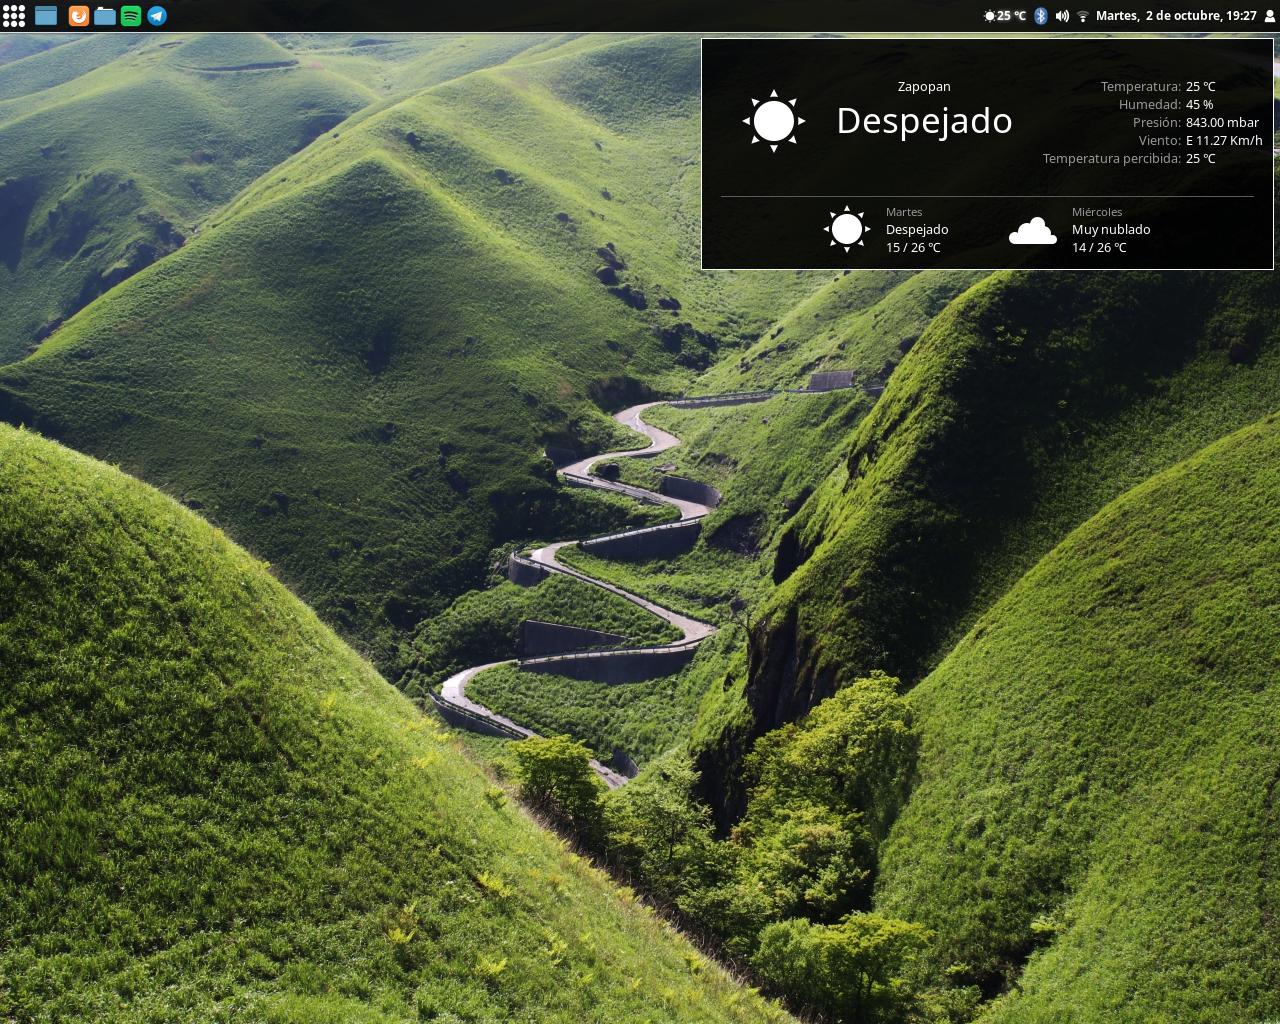Click the Miércoles forecast cloud icon
Image resolution: width=1280 pixels, height=1024 pixels.
(x=1033, y=231)
